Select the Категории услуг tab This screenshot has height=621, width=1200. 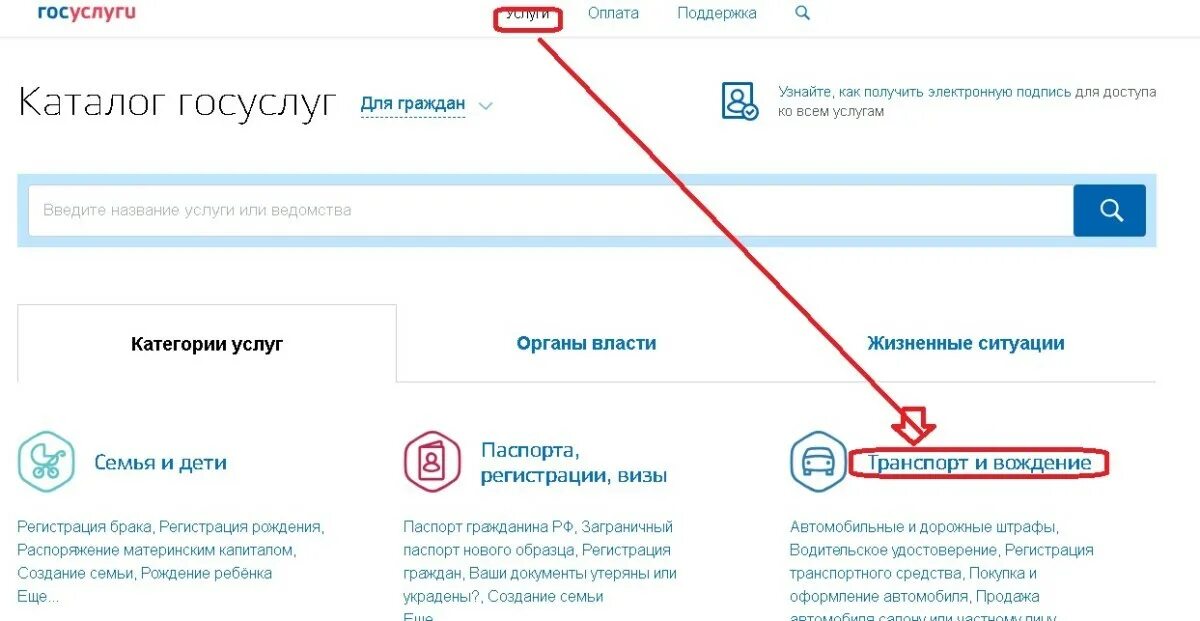pyautogui.click(x=207, y=344)
